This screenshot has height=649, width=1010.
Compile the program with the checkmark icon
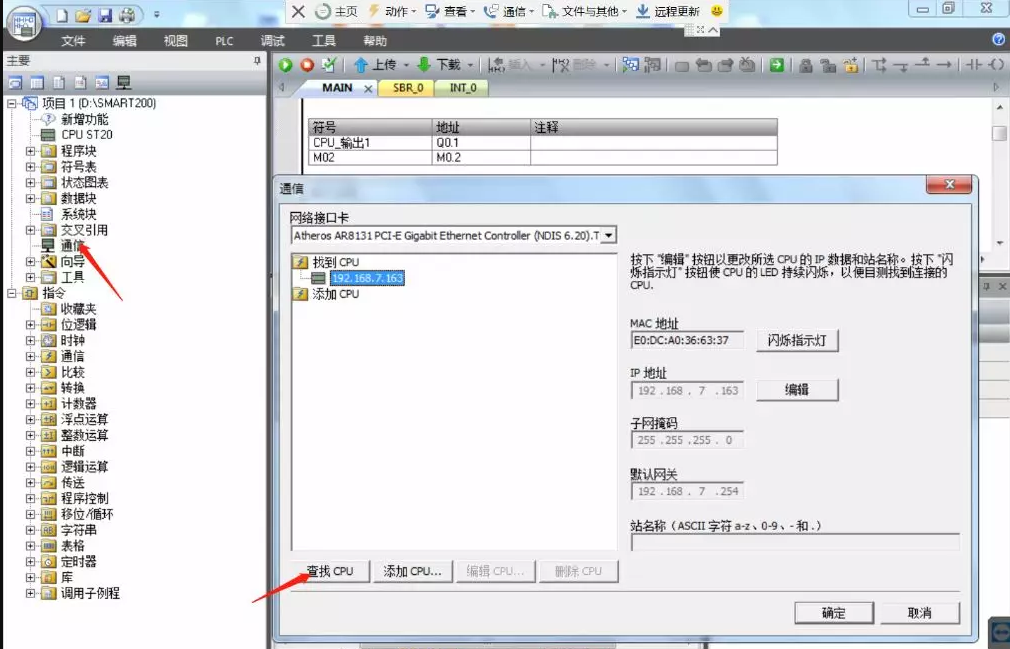point(329,65)
